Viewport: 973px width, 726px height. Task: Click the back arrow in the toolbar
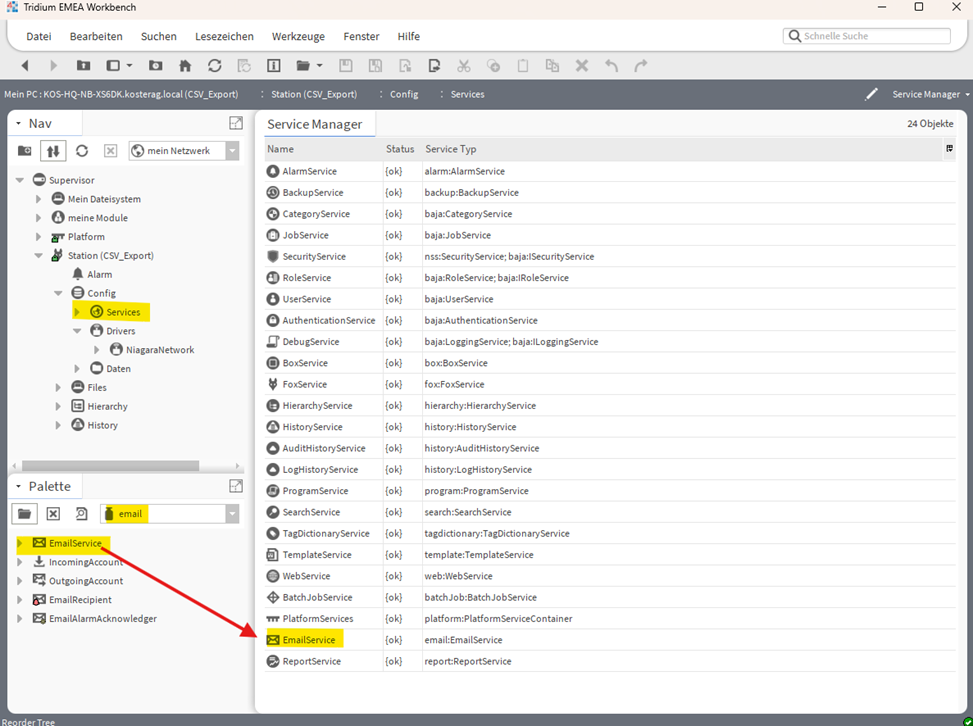coord(25,66)
